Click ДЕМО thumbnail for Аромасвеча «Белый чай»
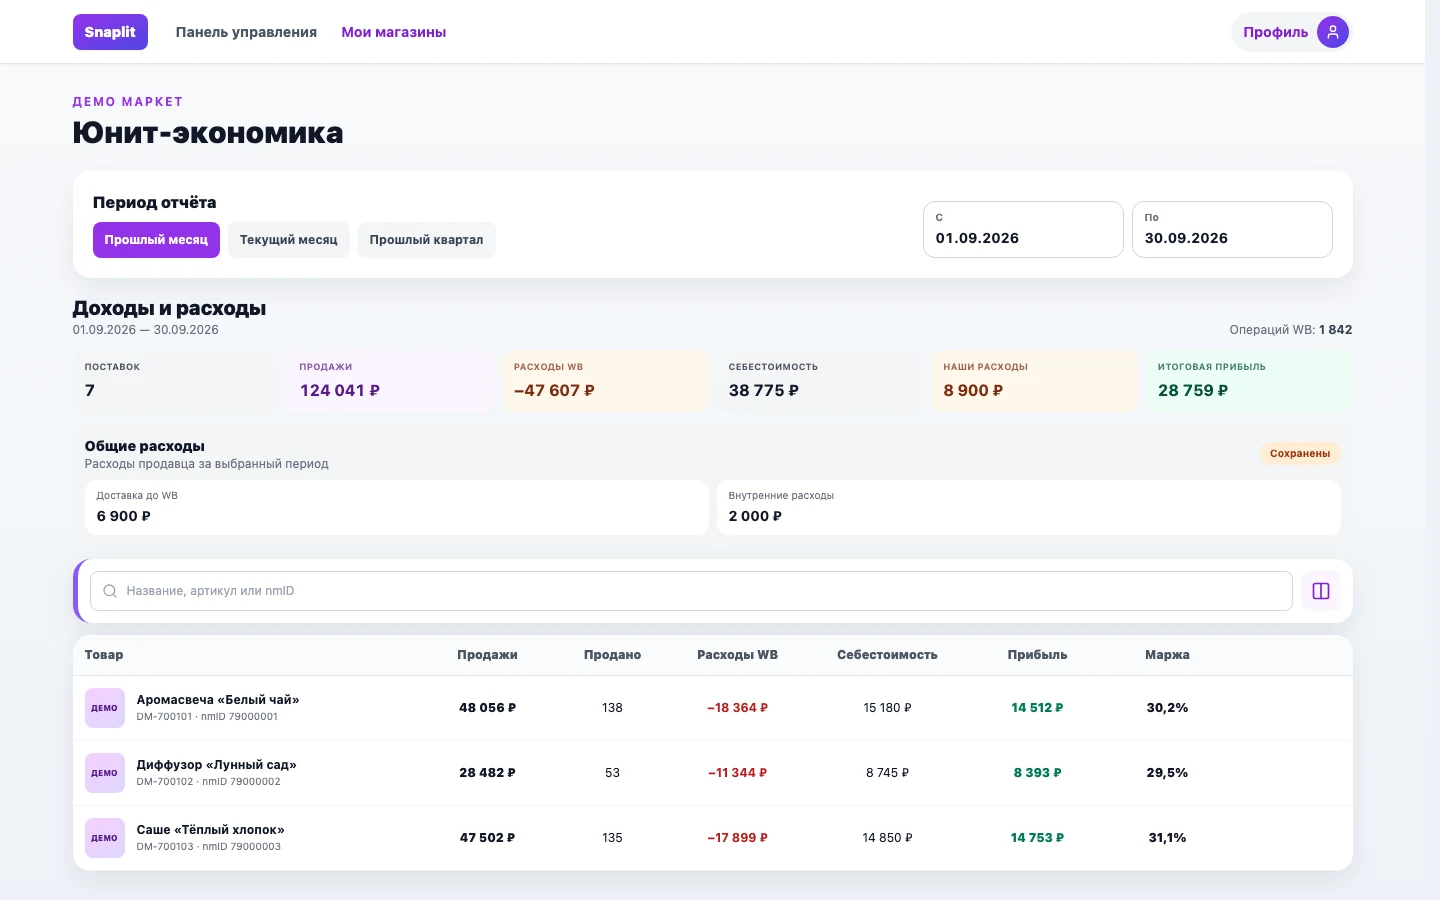The image size is (1440, 900). tap(105, 708)
